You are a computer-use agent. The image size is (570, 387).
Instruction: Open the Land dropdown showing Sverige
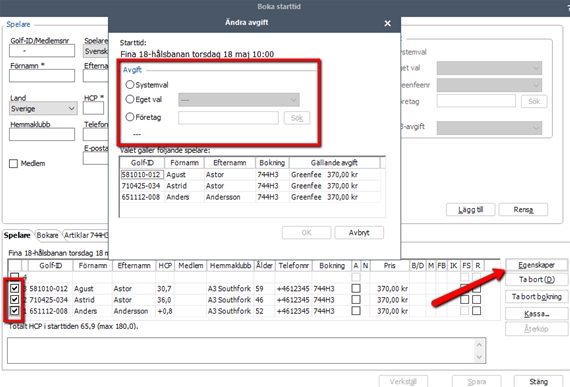[x=43, y=108]
